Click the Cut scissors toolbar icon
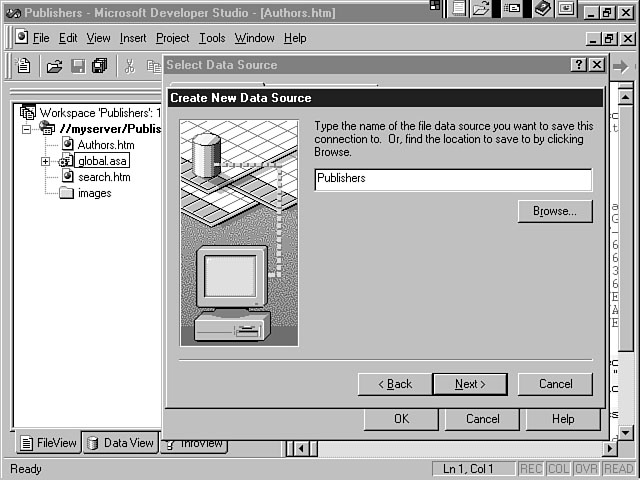 click(129, 66)
